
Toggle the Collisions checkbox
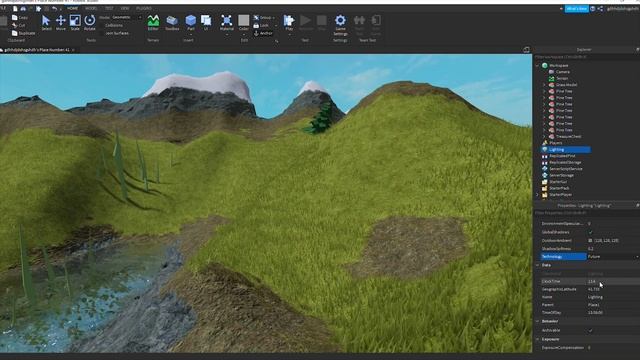click(102, 25)
